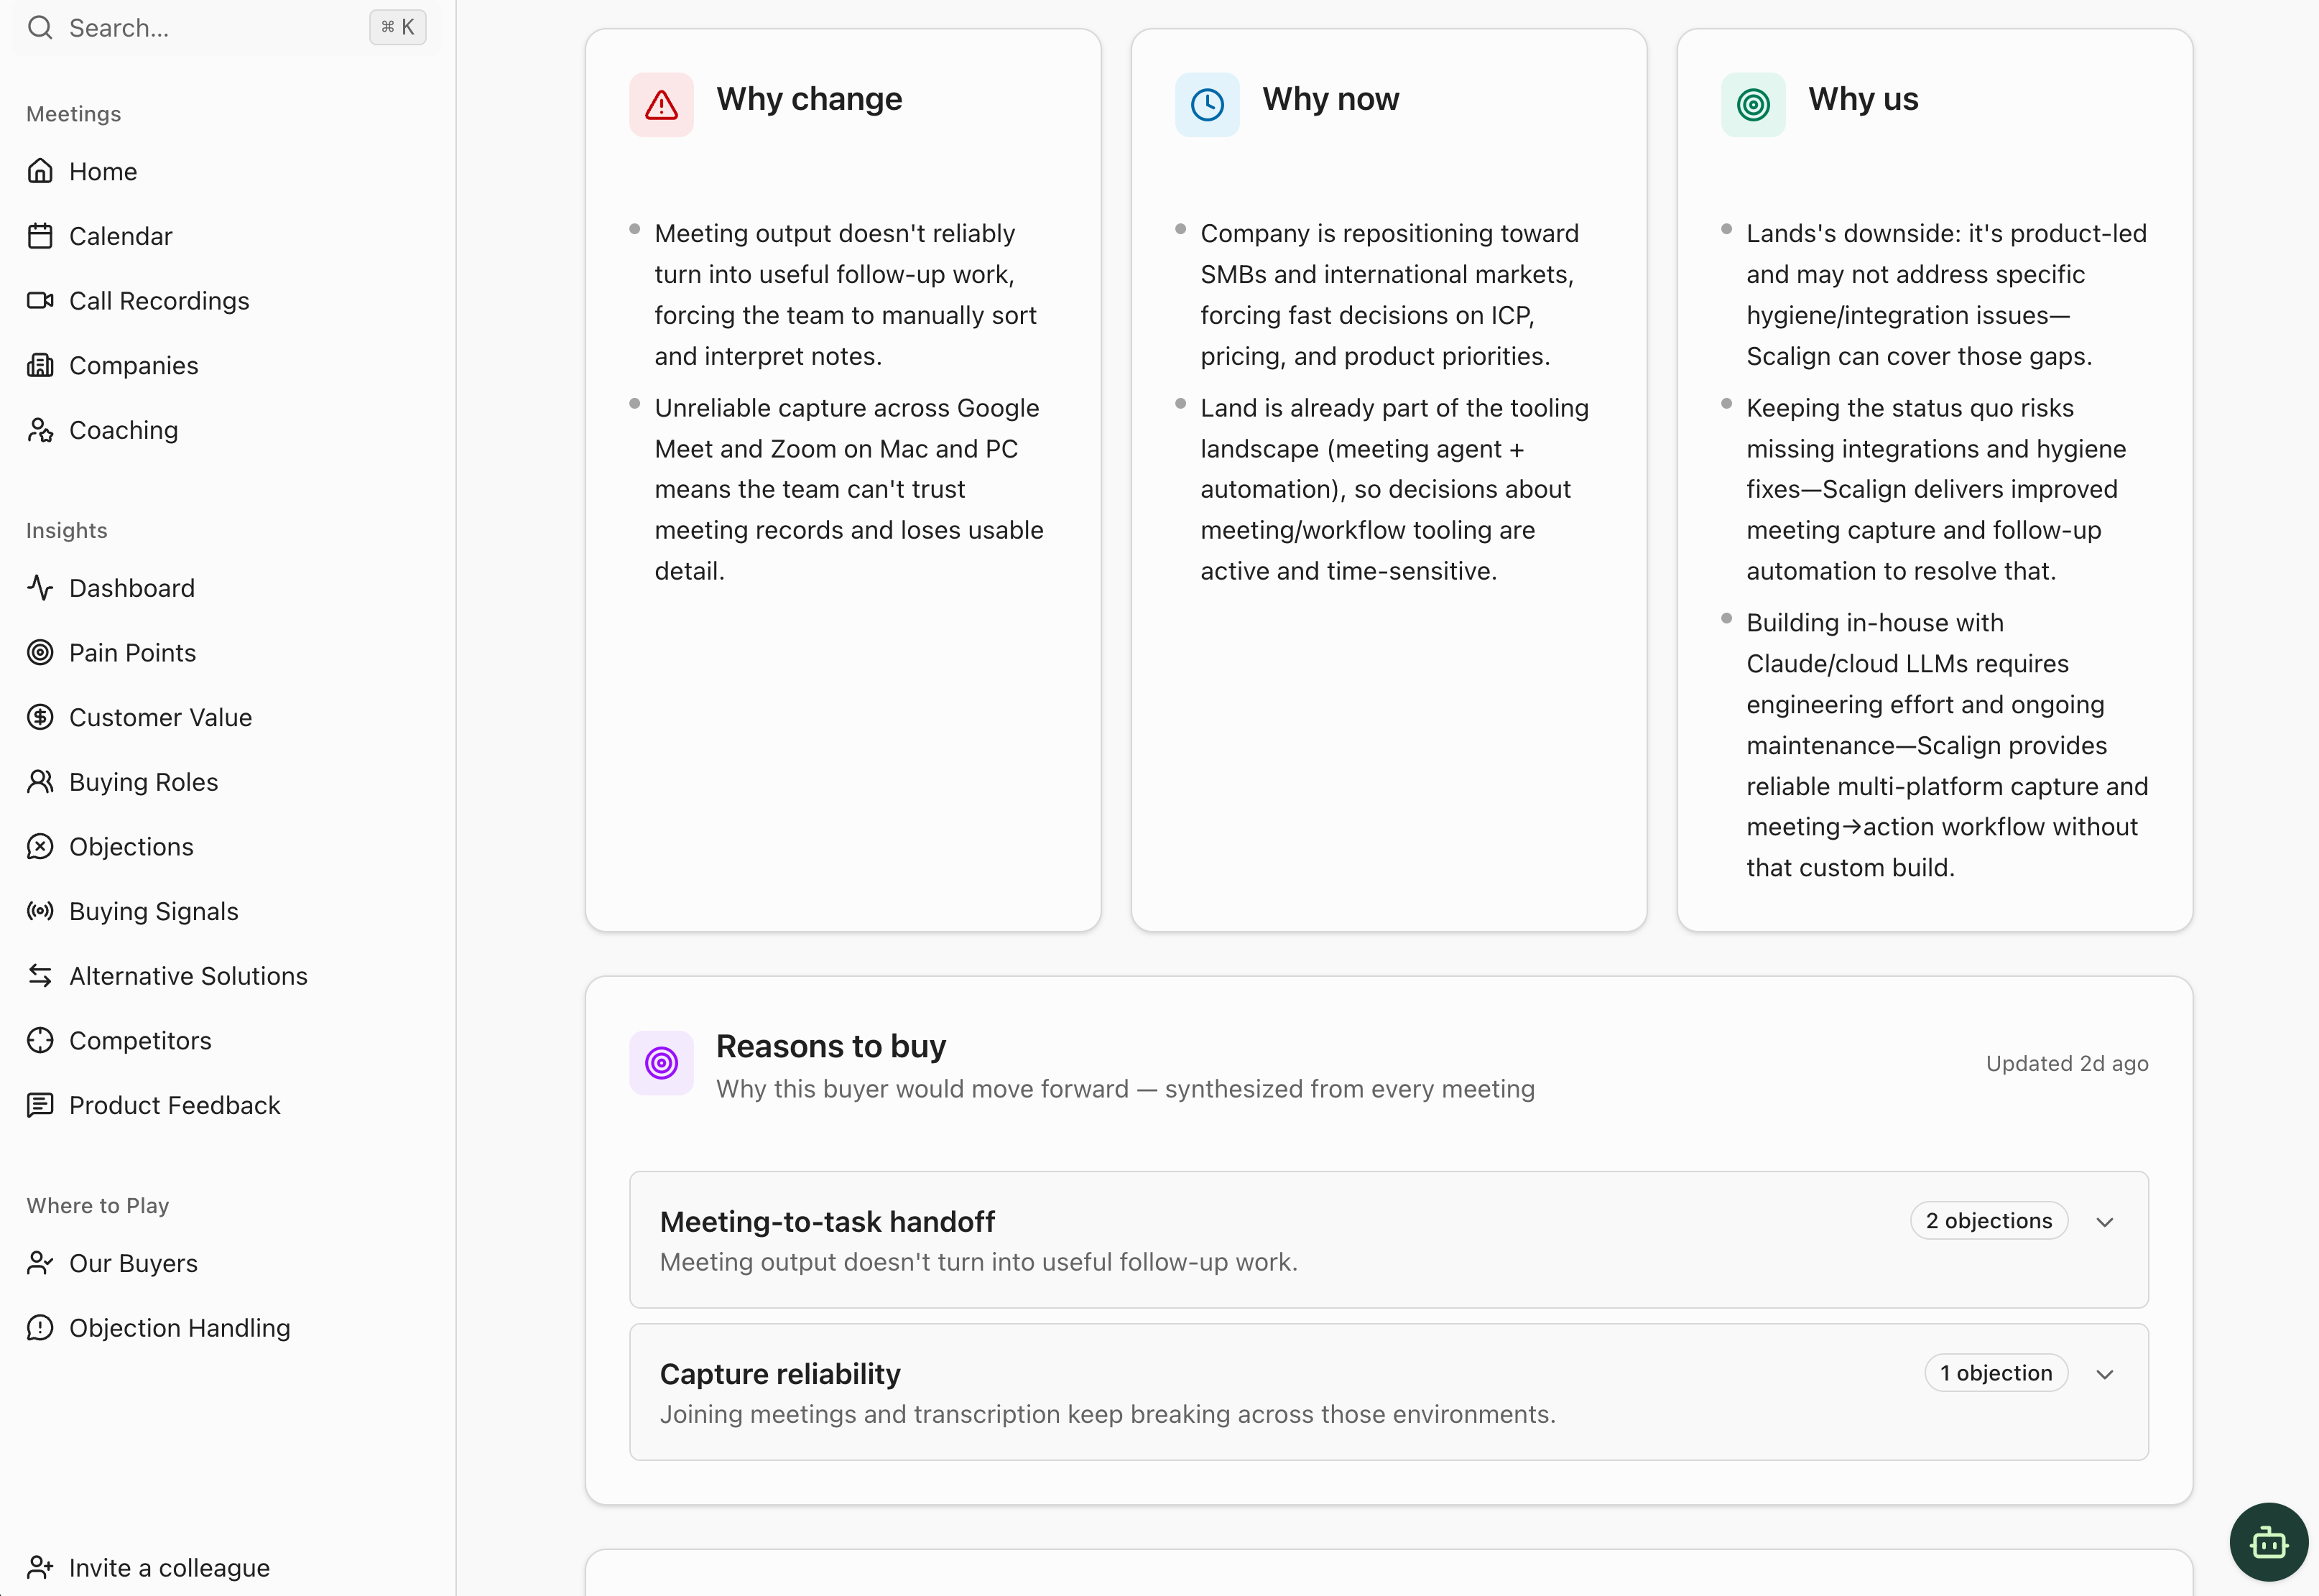The image size is (2319, 1596).
Task: Navigate to Companies
Action: coord(134,366)
